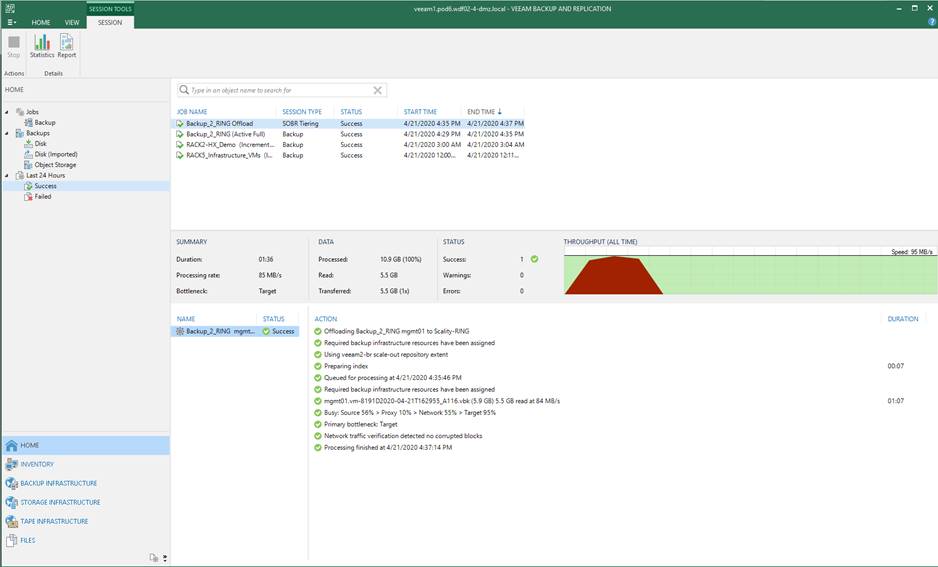Select Backup_2_RING Offload session row
The height and width of the screenshot is (567, 938).
click(x=350, y=124)
